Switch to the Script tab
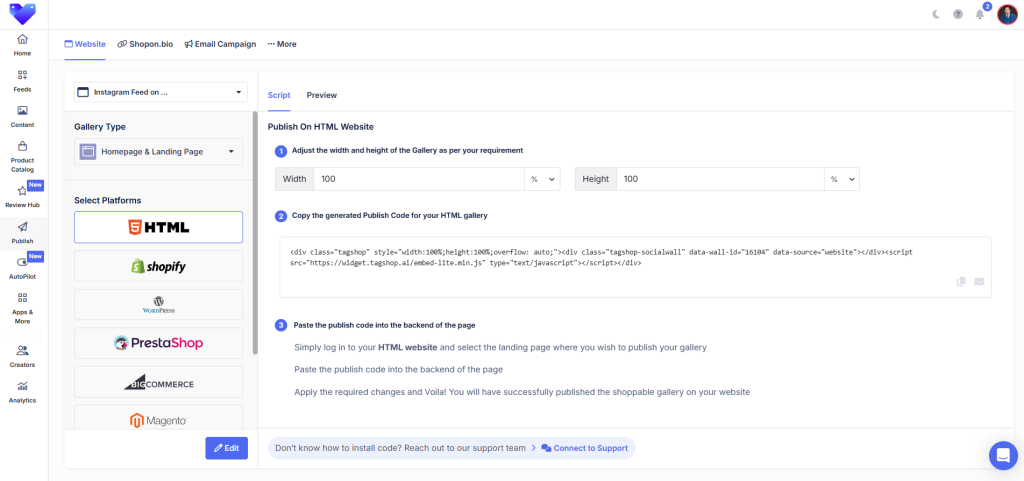 click(279, 95)
